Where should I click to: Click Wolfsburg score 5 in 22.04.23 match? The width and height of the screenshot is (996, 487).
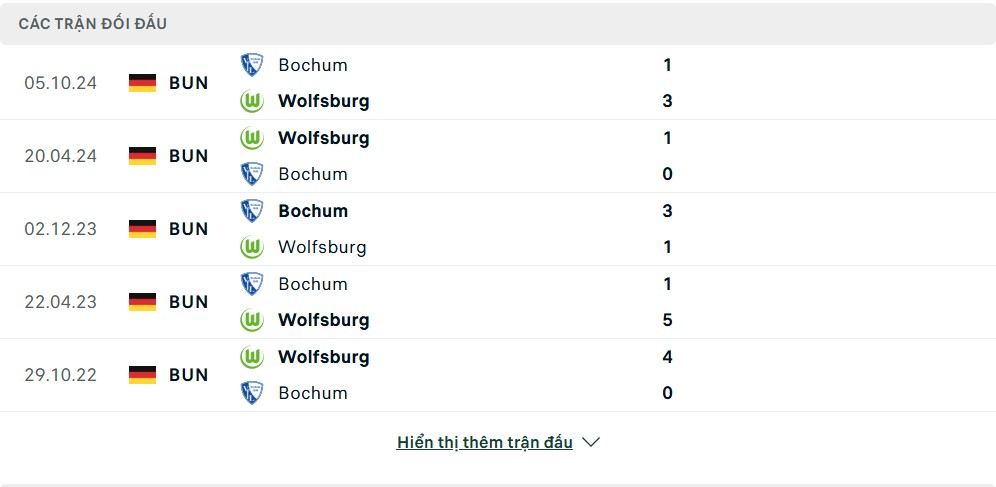point(667,320)
